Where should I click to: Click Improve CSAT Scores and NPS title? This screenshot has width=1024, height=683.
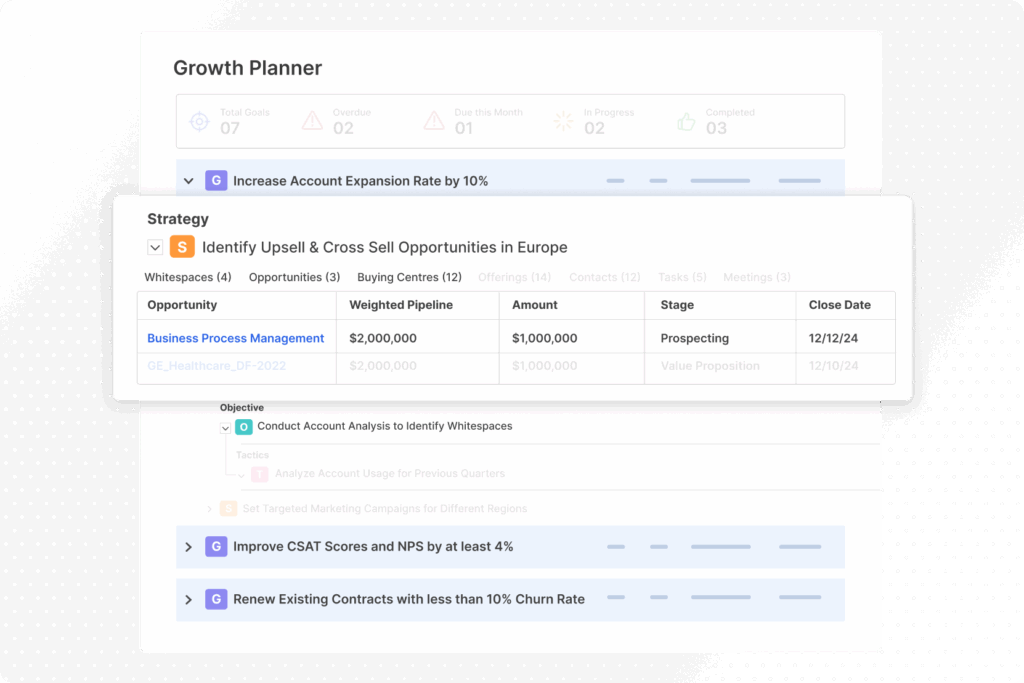(x=373, y=547)
